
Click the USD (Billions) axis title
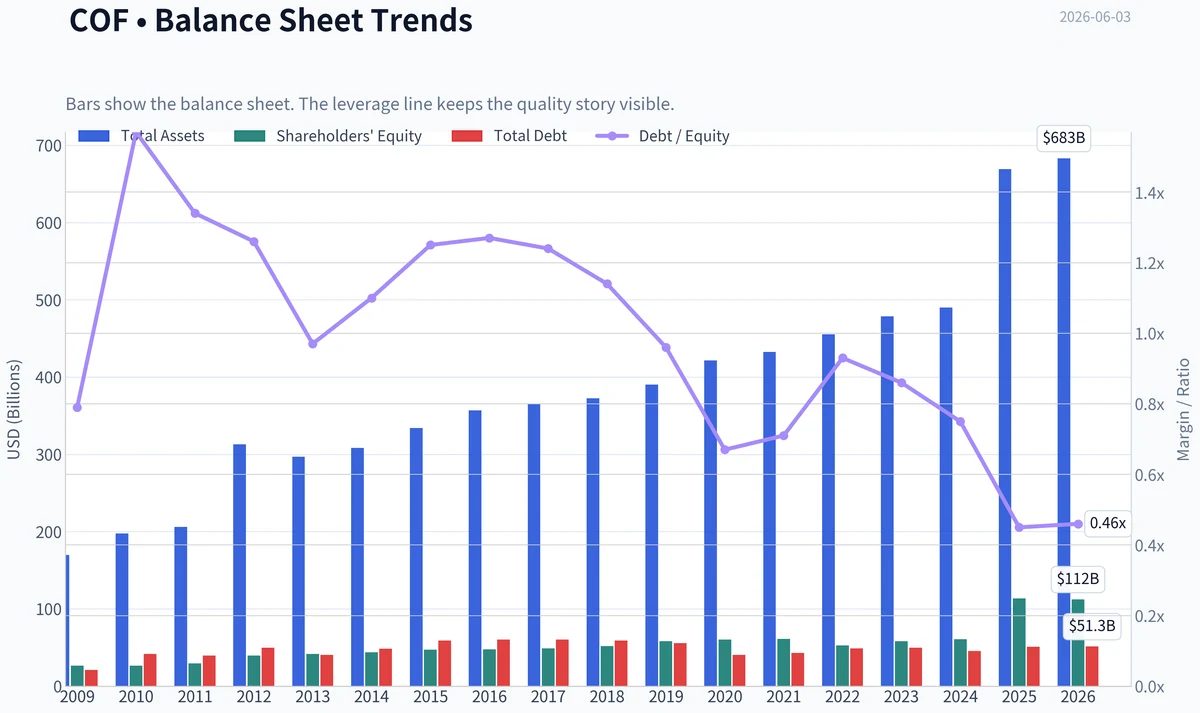click(x=14, y=412)
